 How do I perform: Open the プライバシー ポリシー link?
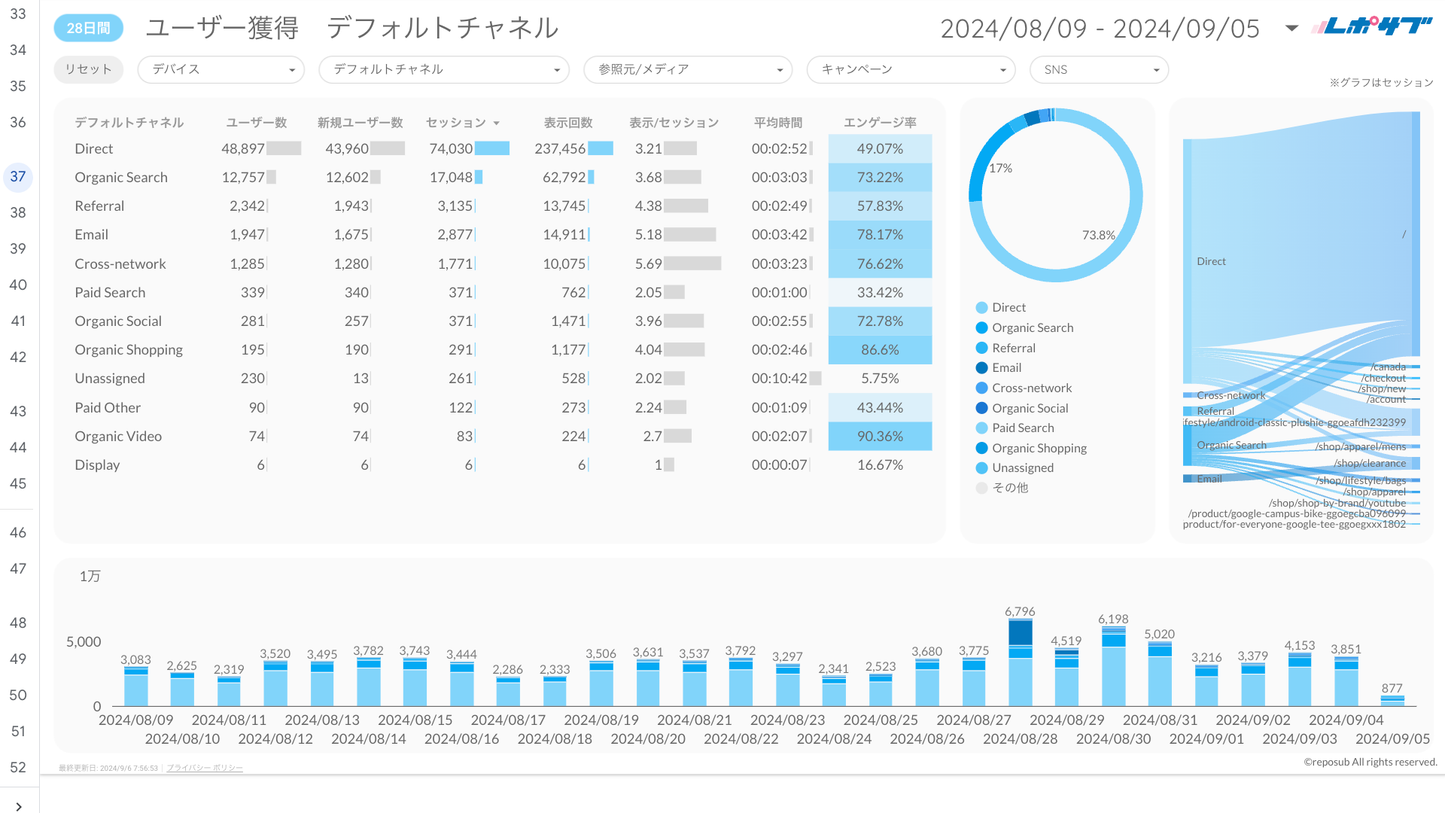pyautogui.click(x=204, y=768)
